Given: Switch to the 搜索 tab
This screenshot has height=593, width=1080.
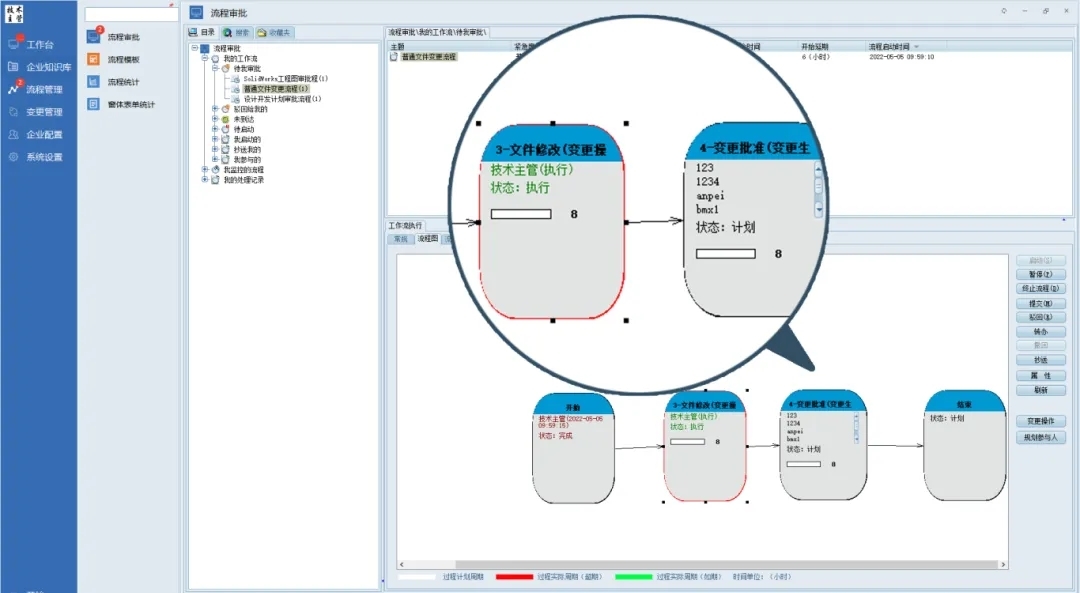Looking at the screenshot, I should (x=237, y=33).
